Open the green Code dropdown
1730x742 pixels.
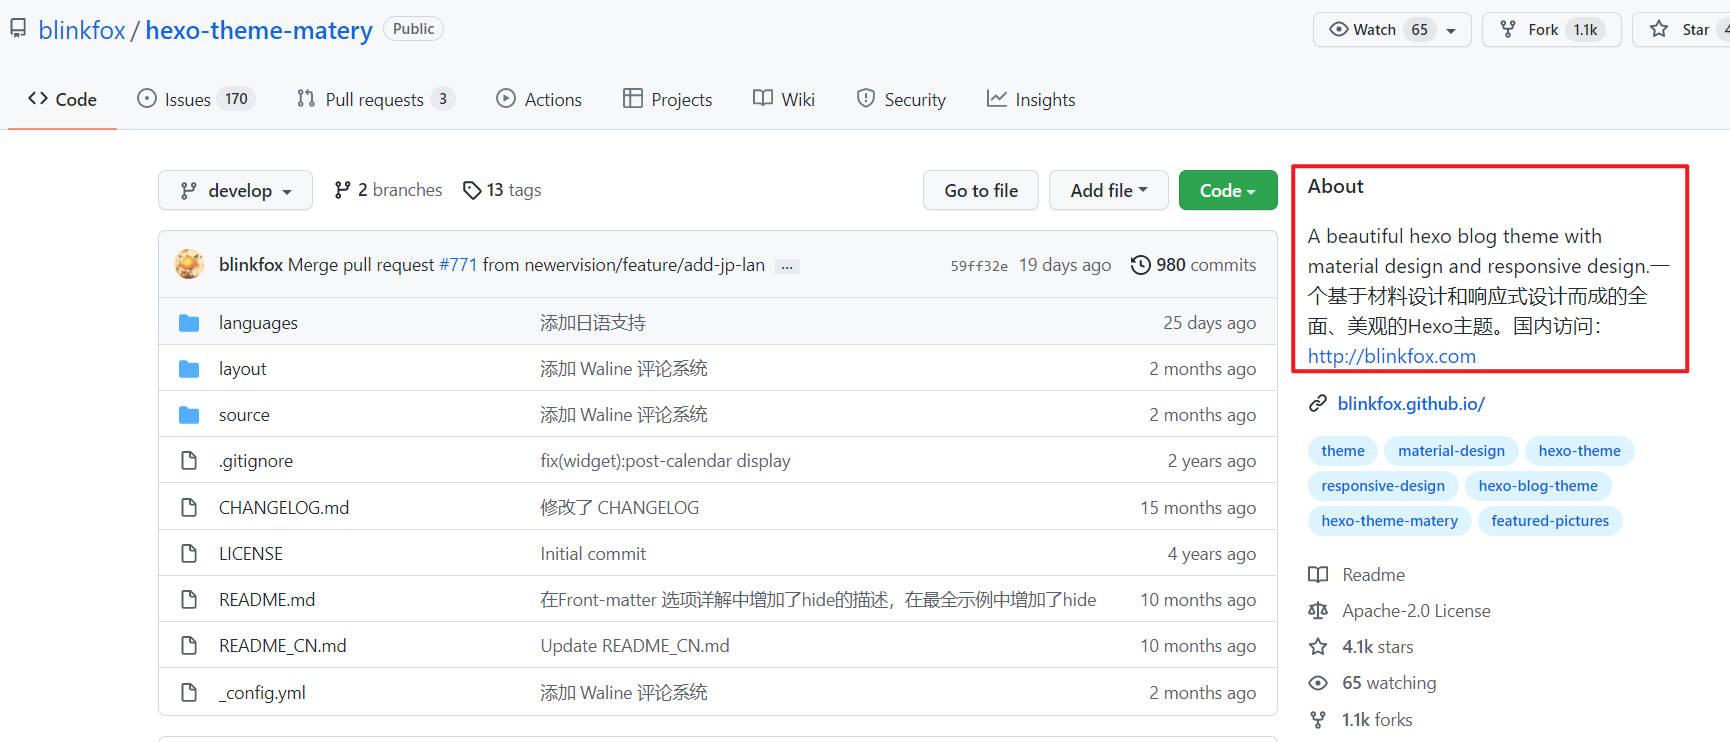(1228, 190)
